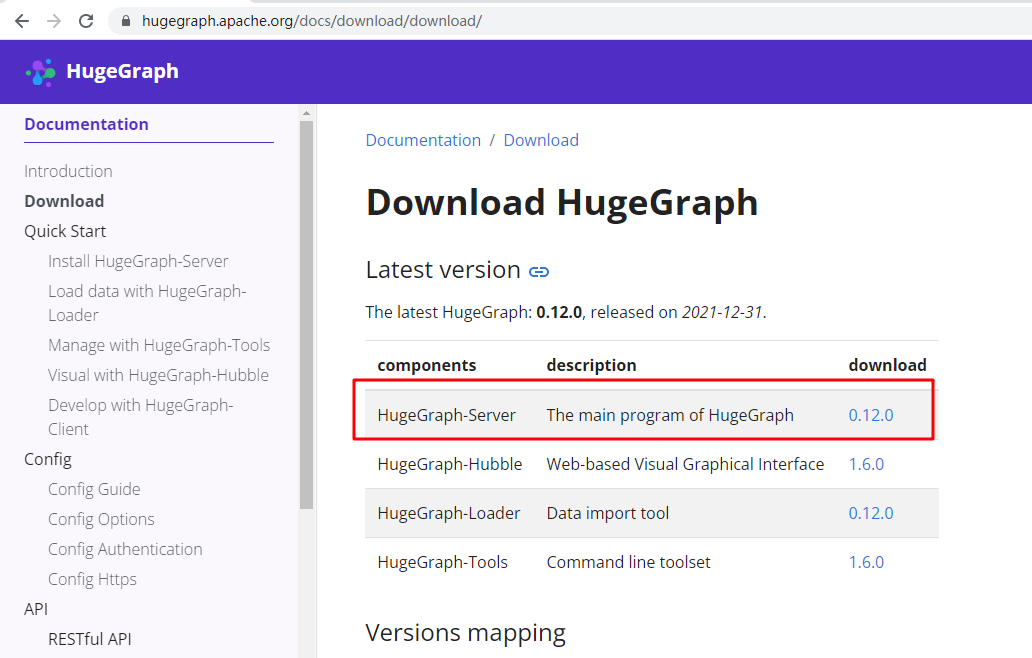This screenshot has height=658, width=1032.
Task: Click the browser forward arrow
Action: coord(54,21)
